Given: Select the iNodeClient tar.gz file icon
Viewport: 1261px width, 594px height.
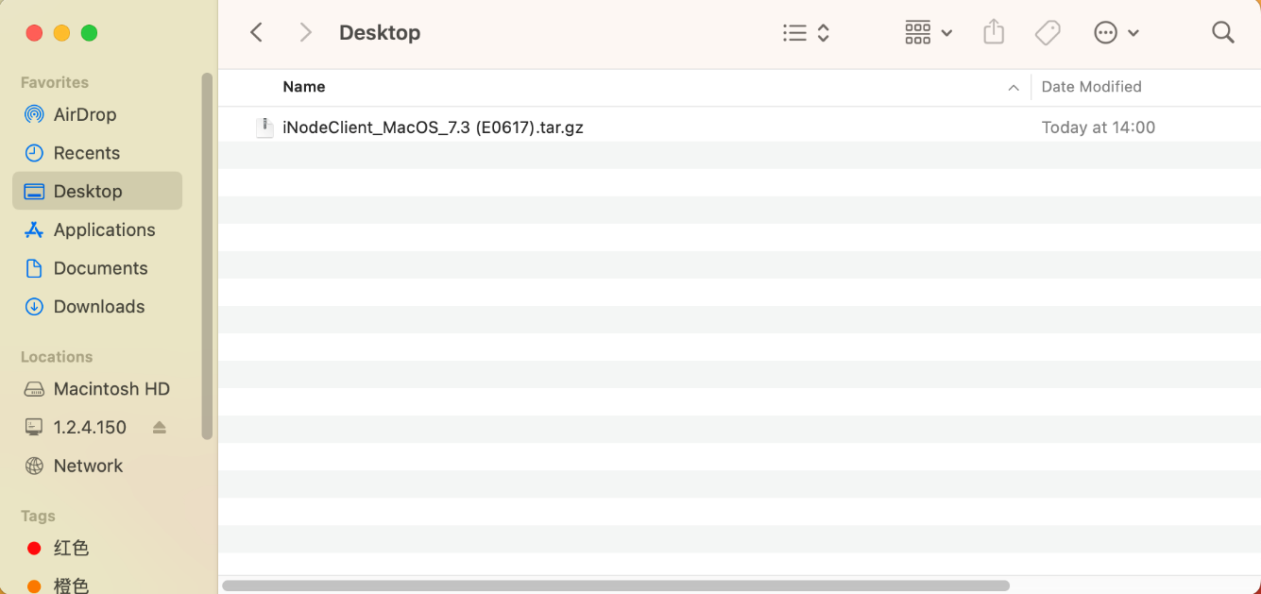Looking at the screenshot, I should coord(265,127).
